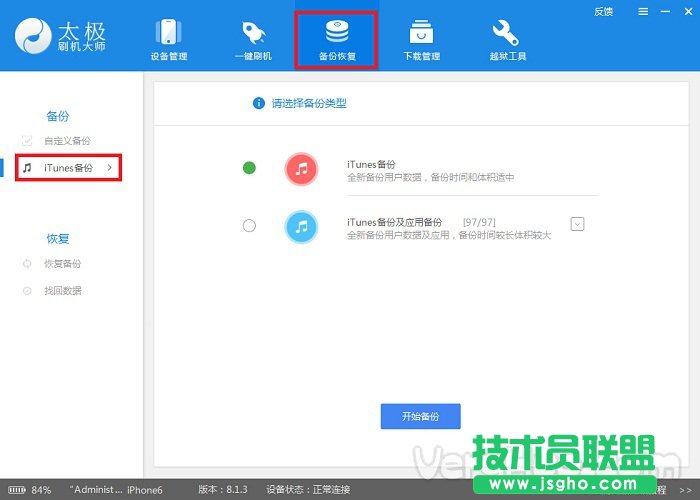The image size is (700, 500).
Task: Click the 84% battery text
Action: (x=41, y=490)
